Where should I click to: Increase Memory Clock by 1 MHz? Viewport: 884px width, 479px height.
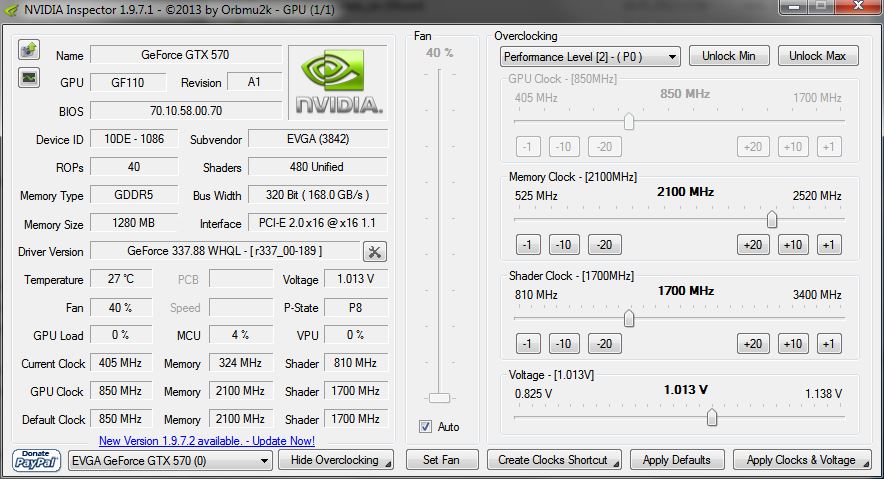click(x=829, y=245)
